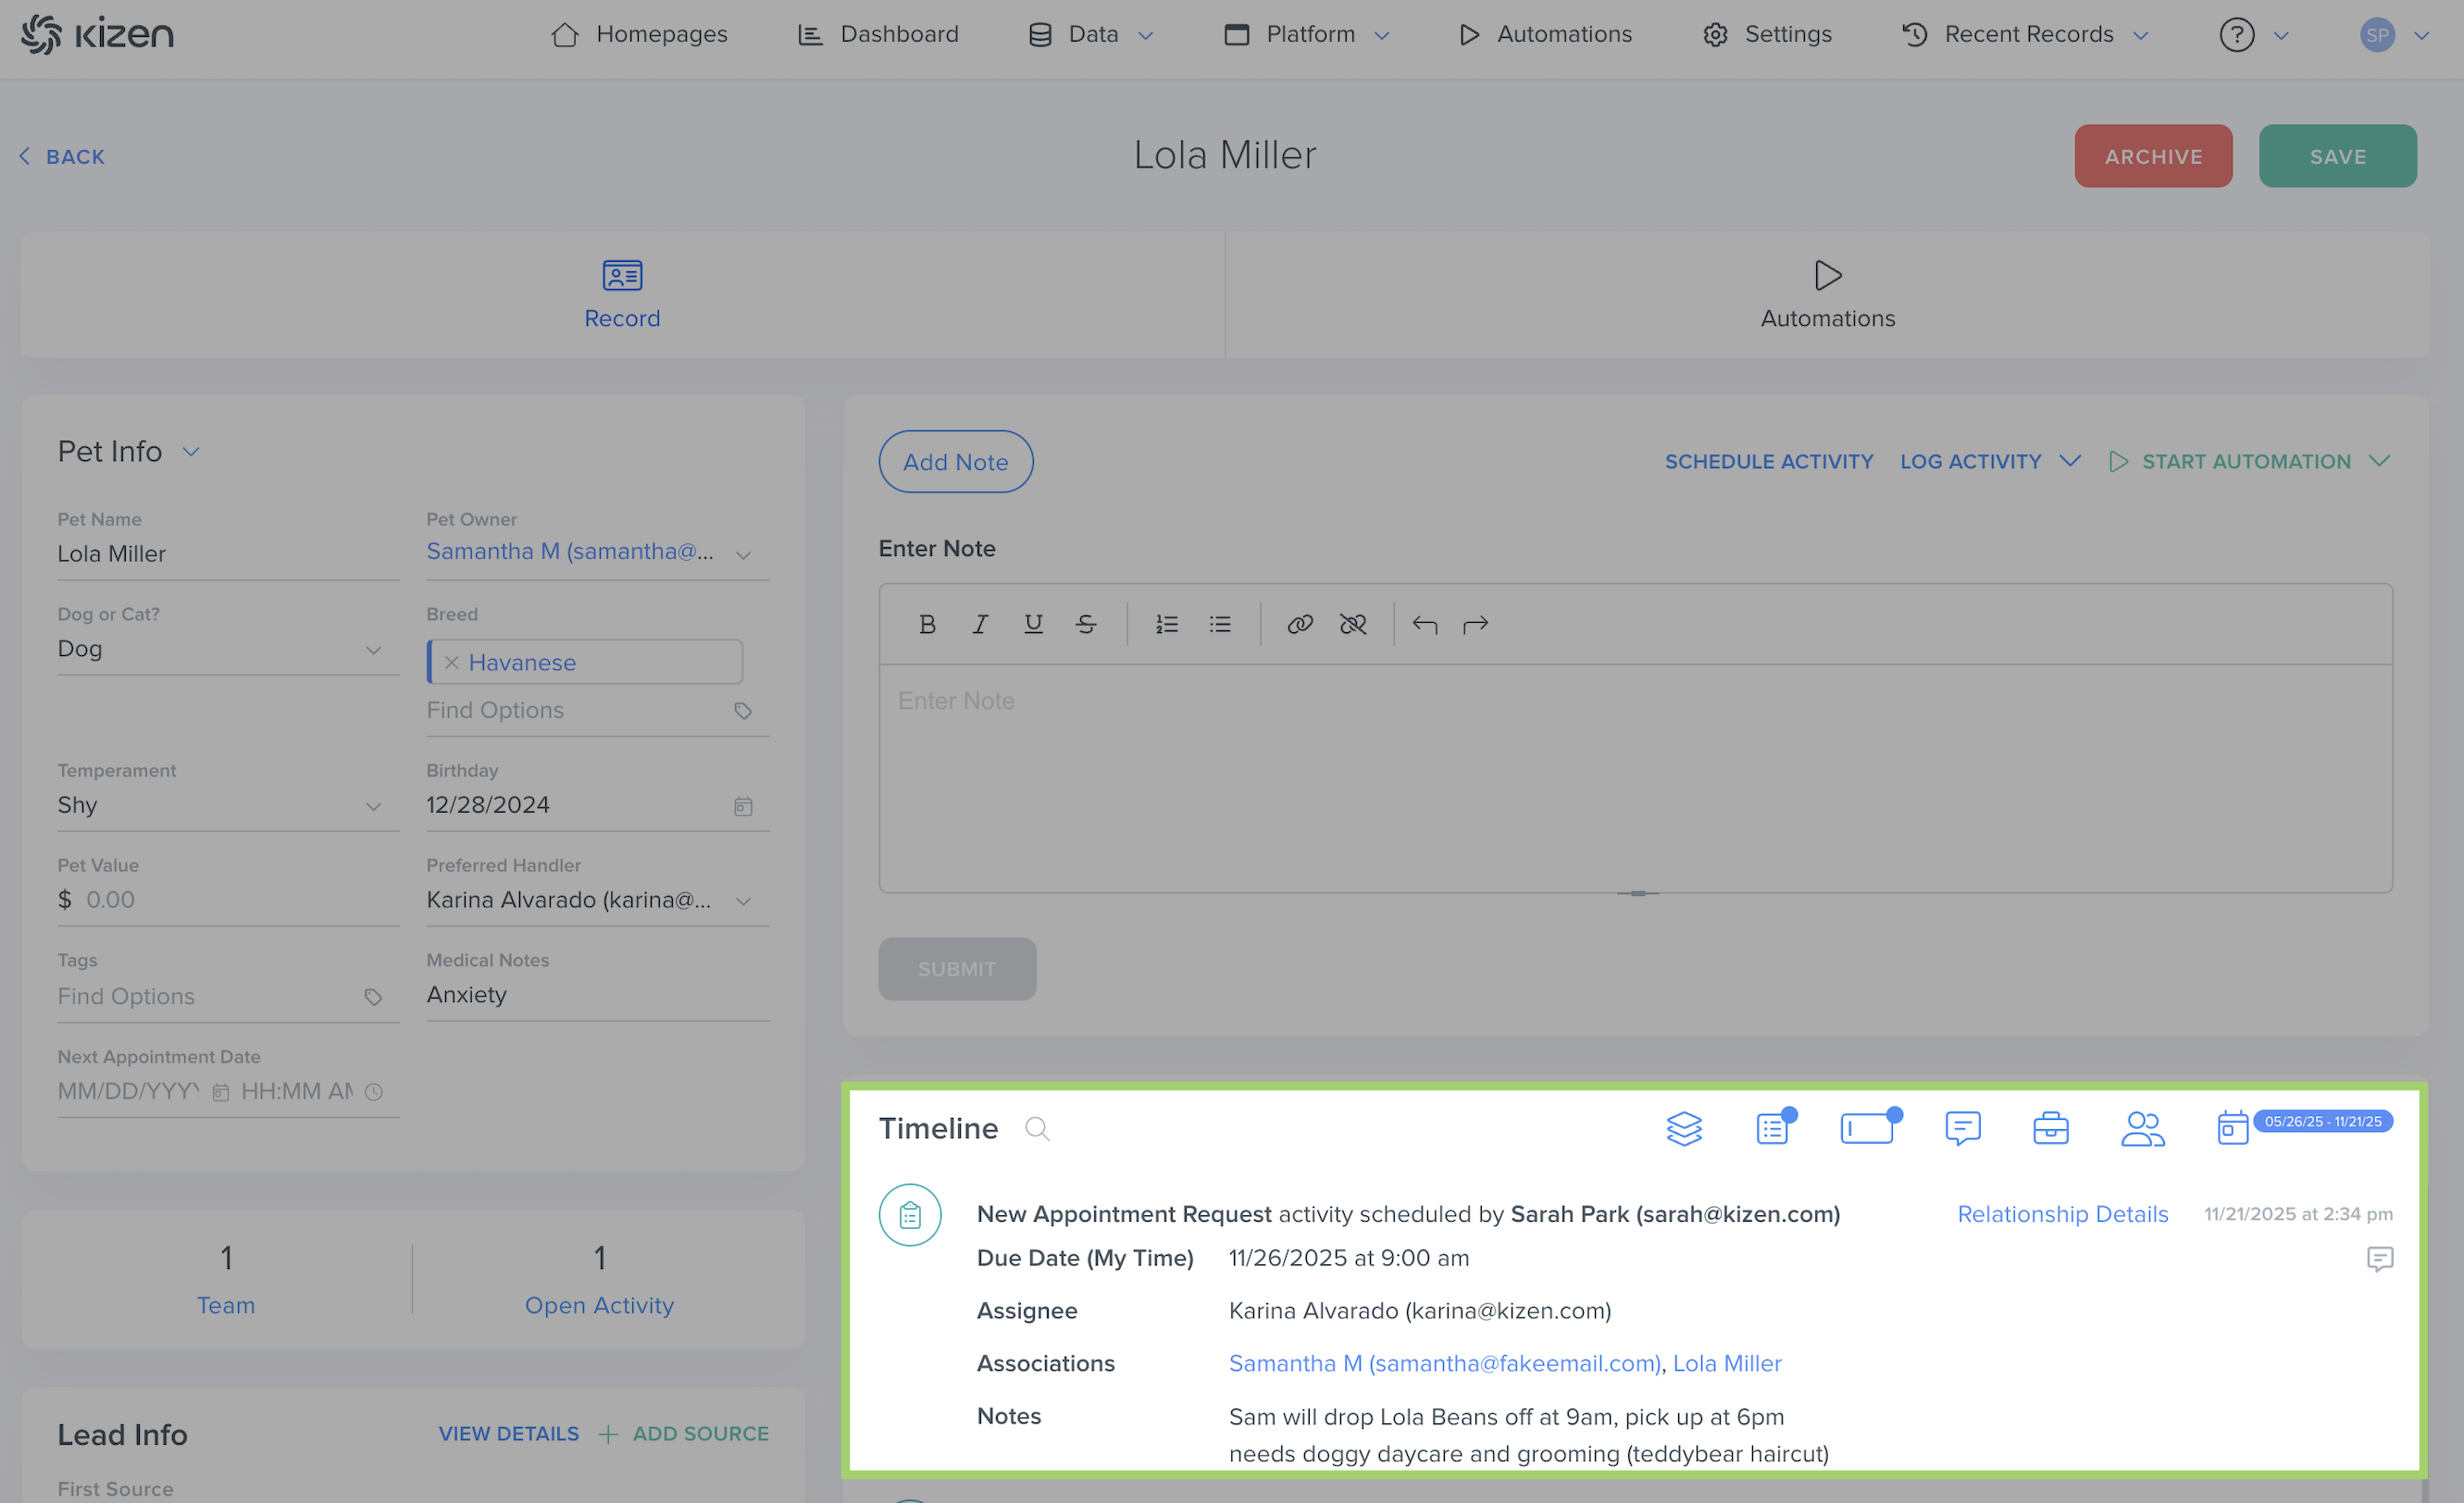This screenshot has width=2464, height=1503.
Task: Click the people filter icon in Timeline
Action: point(2142,1128)
